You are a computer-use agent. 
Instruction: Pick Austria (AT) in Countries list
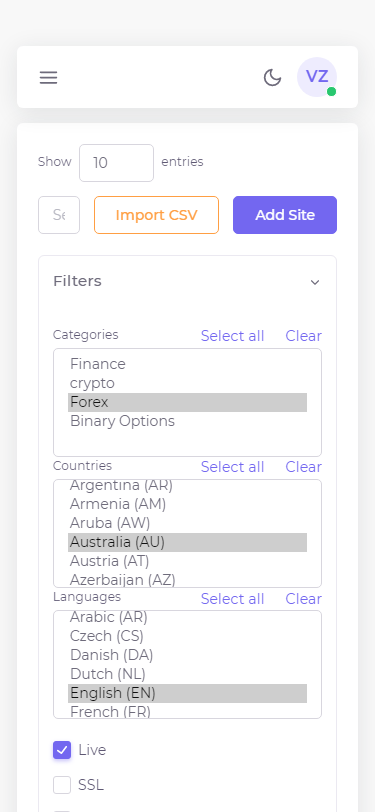(x=188, y=561)
